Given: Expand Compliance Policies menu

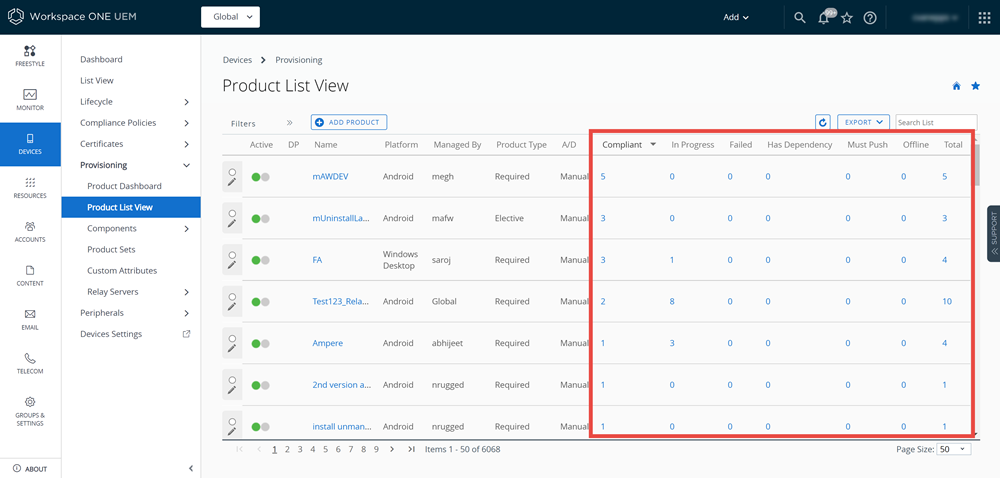Looking at the screenshot, I should (186, 123).
